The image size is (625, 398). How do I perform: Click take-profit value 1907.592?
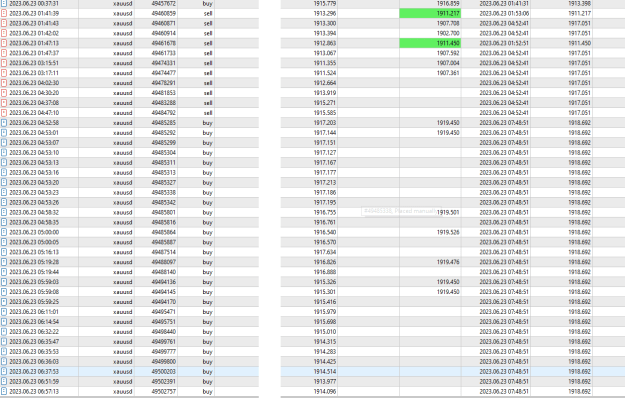click(x=448, y=53)
